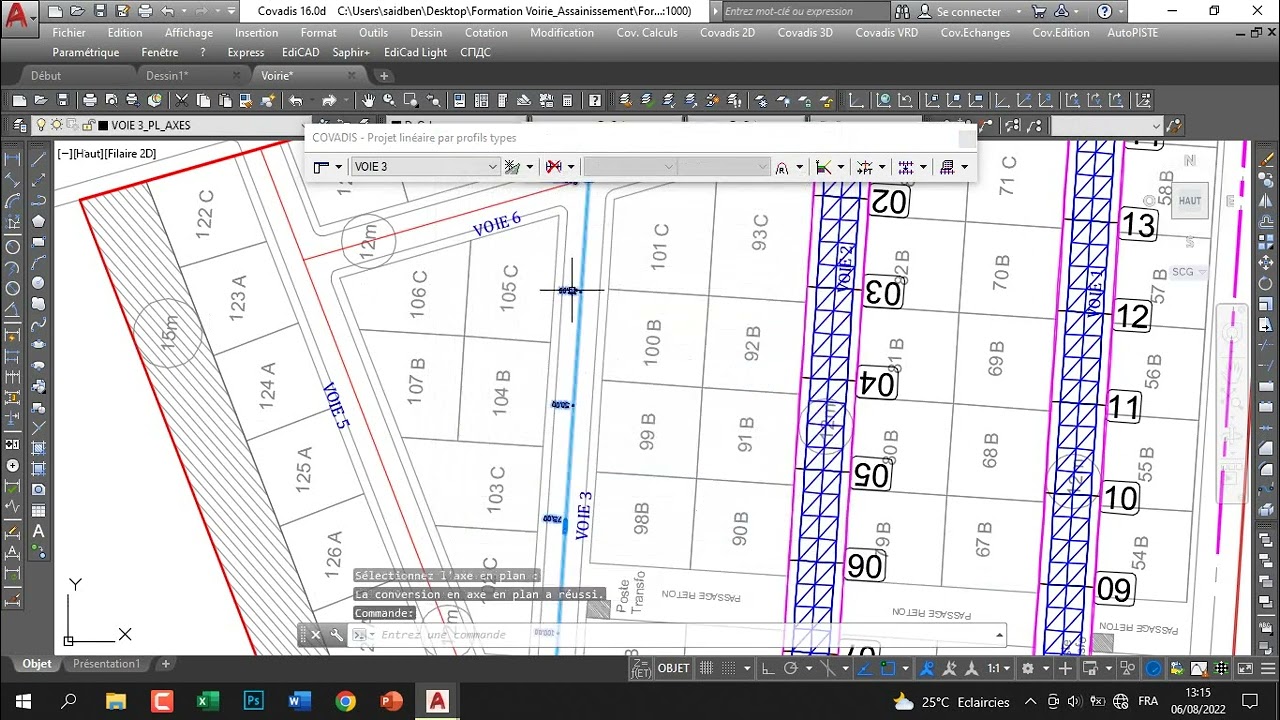Click the SCG coordinate system dropdown under ViewCube

pyautogui.click(x=1188, y=272)
